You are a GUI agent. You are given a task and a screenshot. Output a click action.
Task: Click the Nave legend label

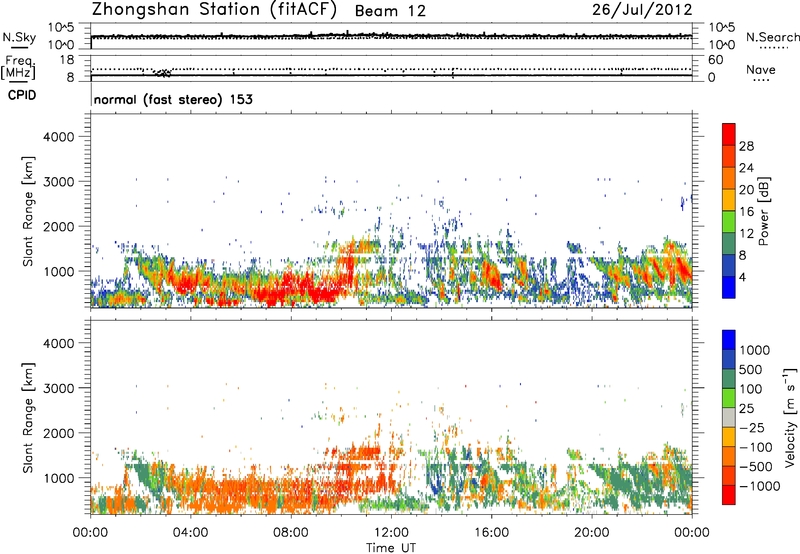pyautogui.click(x=761, y=70)
